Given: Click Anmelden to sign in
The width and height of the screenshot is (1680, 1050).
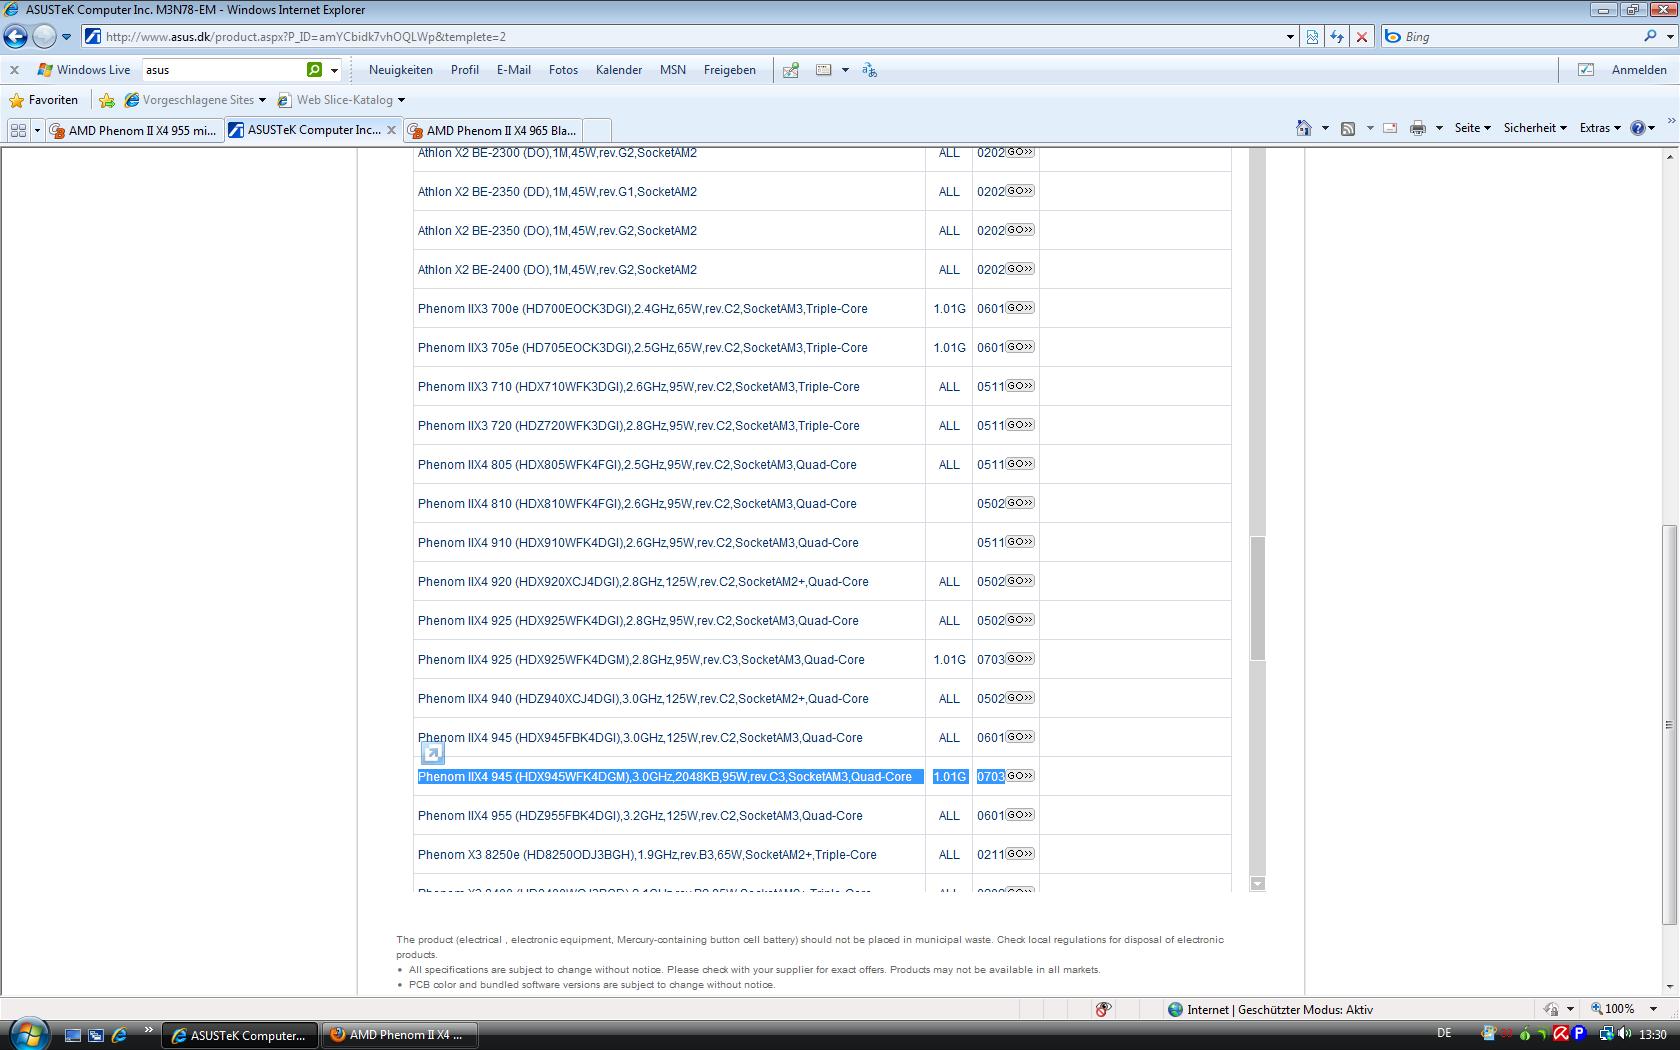Looking at the screenshot, I should tap(1639, 70).
